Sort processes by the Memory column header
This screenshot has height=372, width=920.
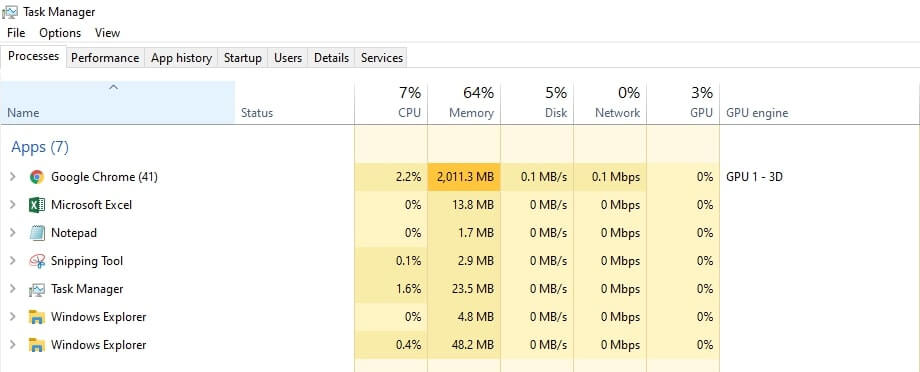(464, 103)
